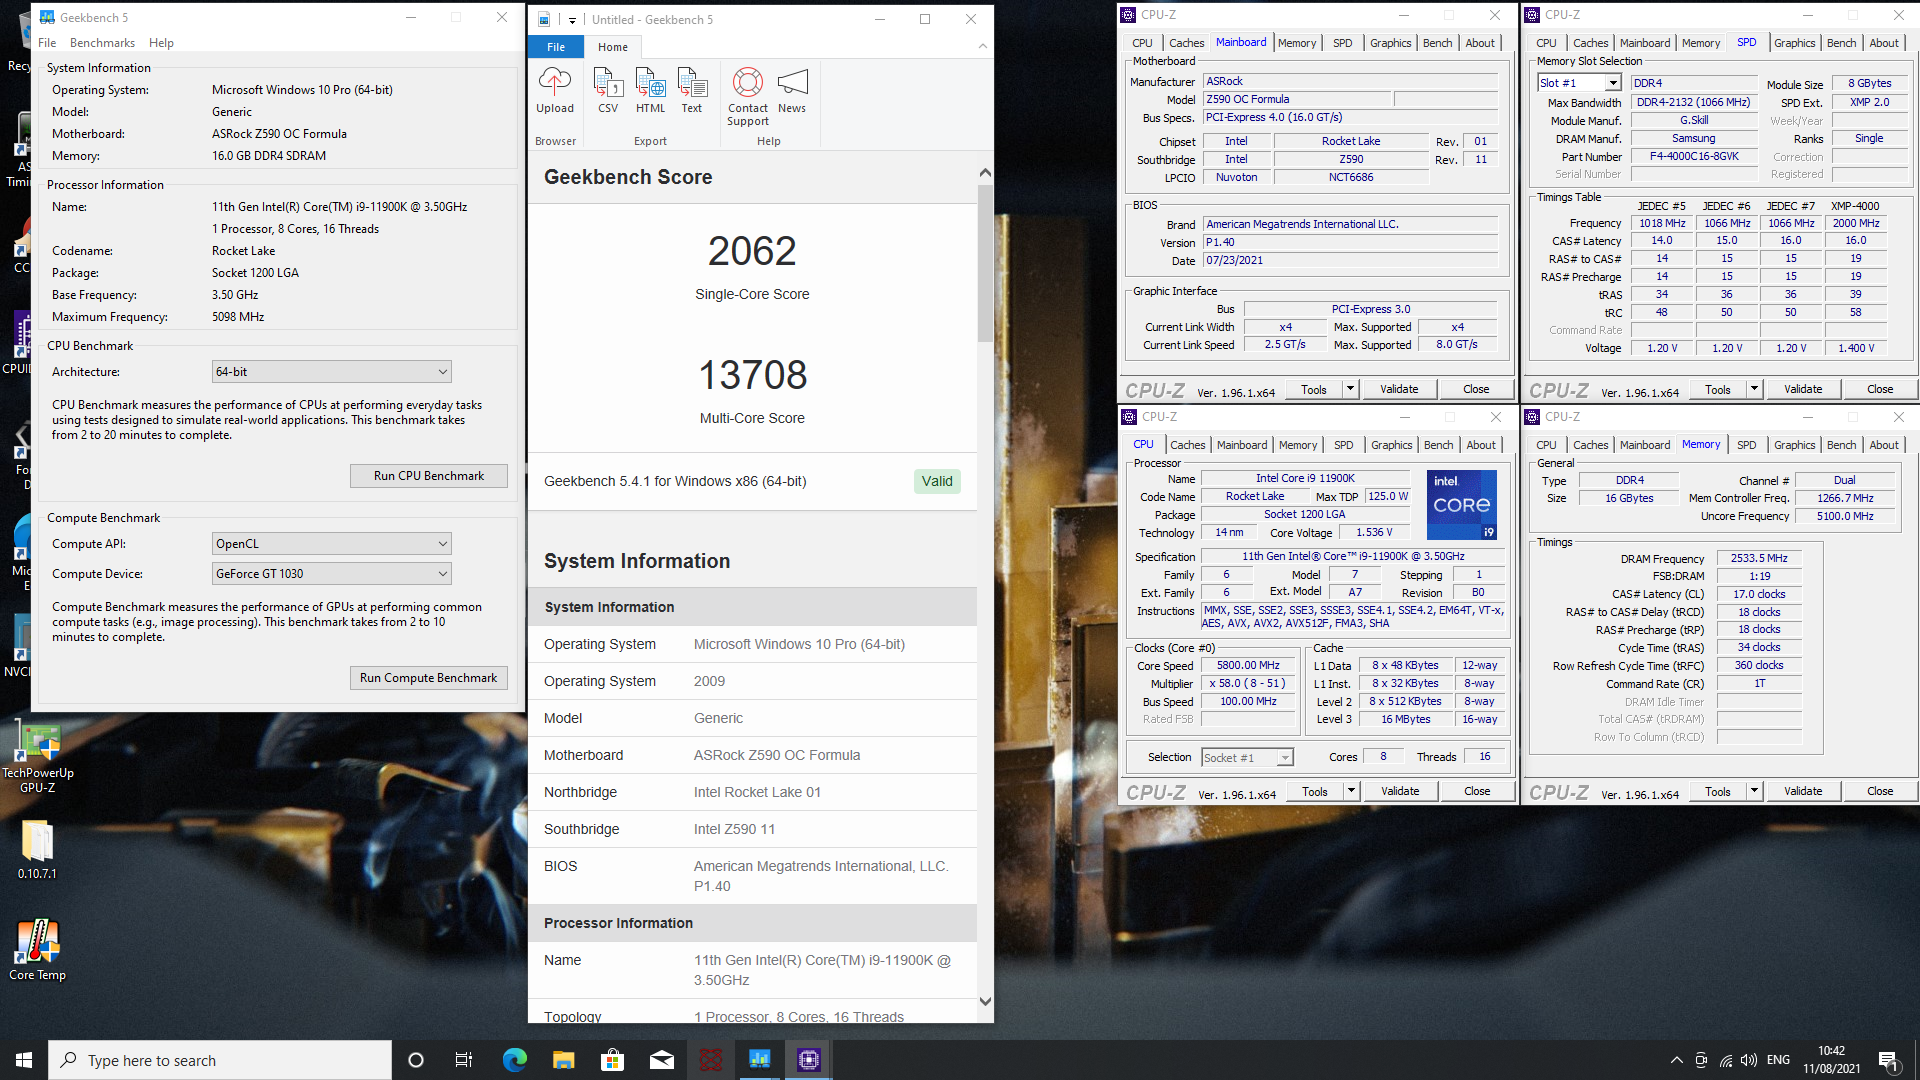Click Close button in CPU-Z SPD window

[x=1879, y=389]
